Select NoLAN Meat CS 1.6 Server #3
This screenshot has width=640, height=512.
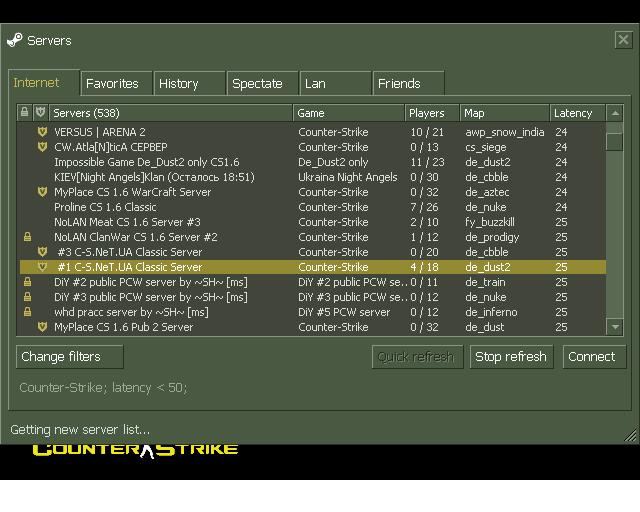(313, 222)
